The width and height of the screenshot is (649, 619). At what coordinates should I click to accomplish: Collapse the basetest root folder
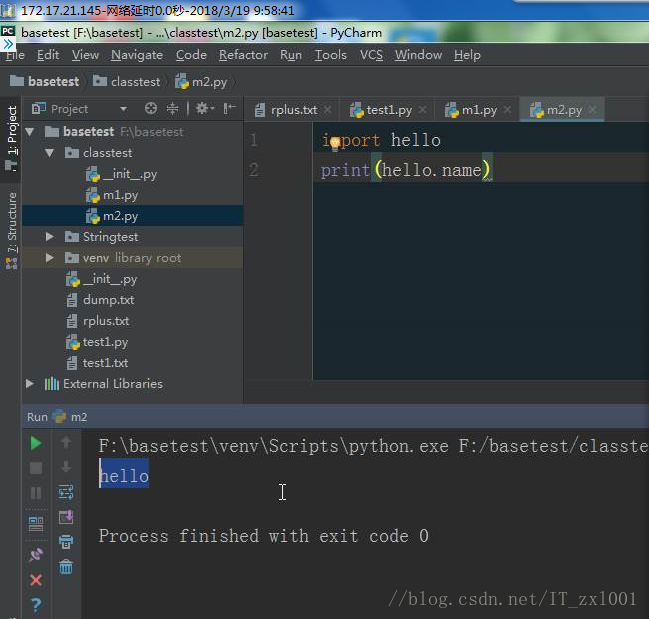29,132
